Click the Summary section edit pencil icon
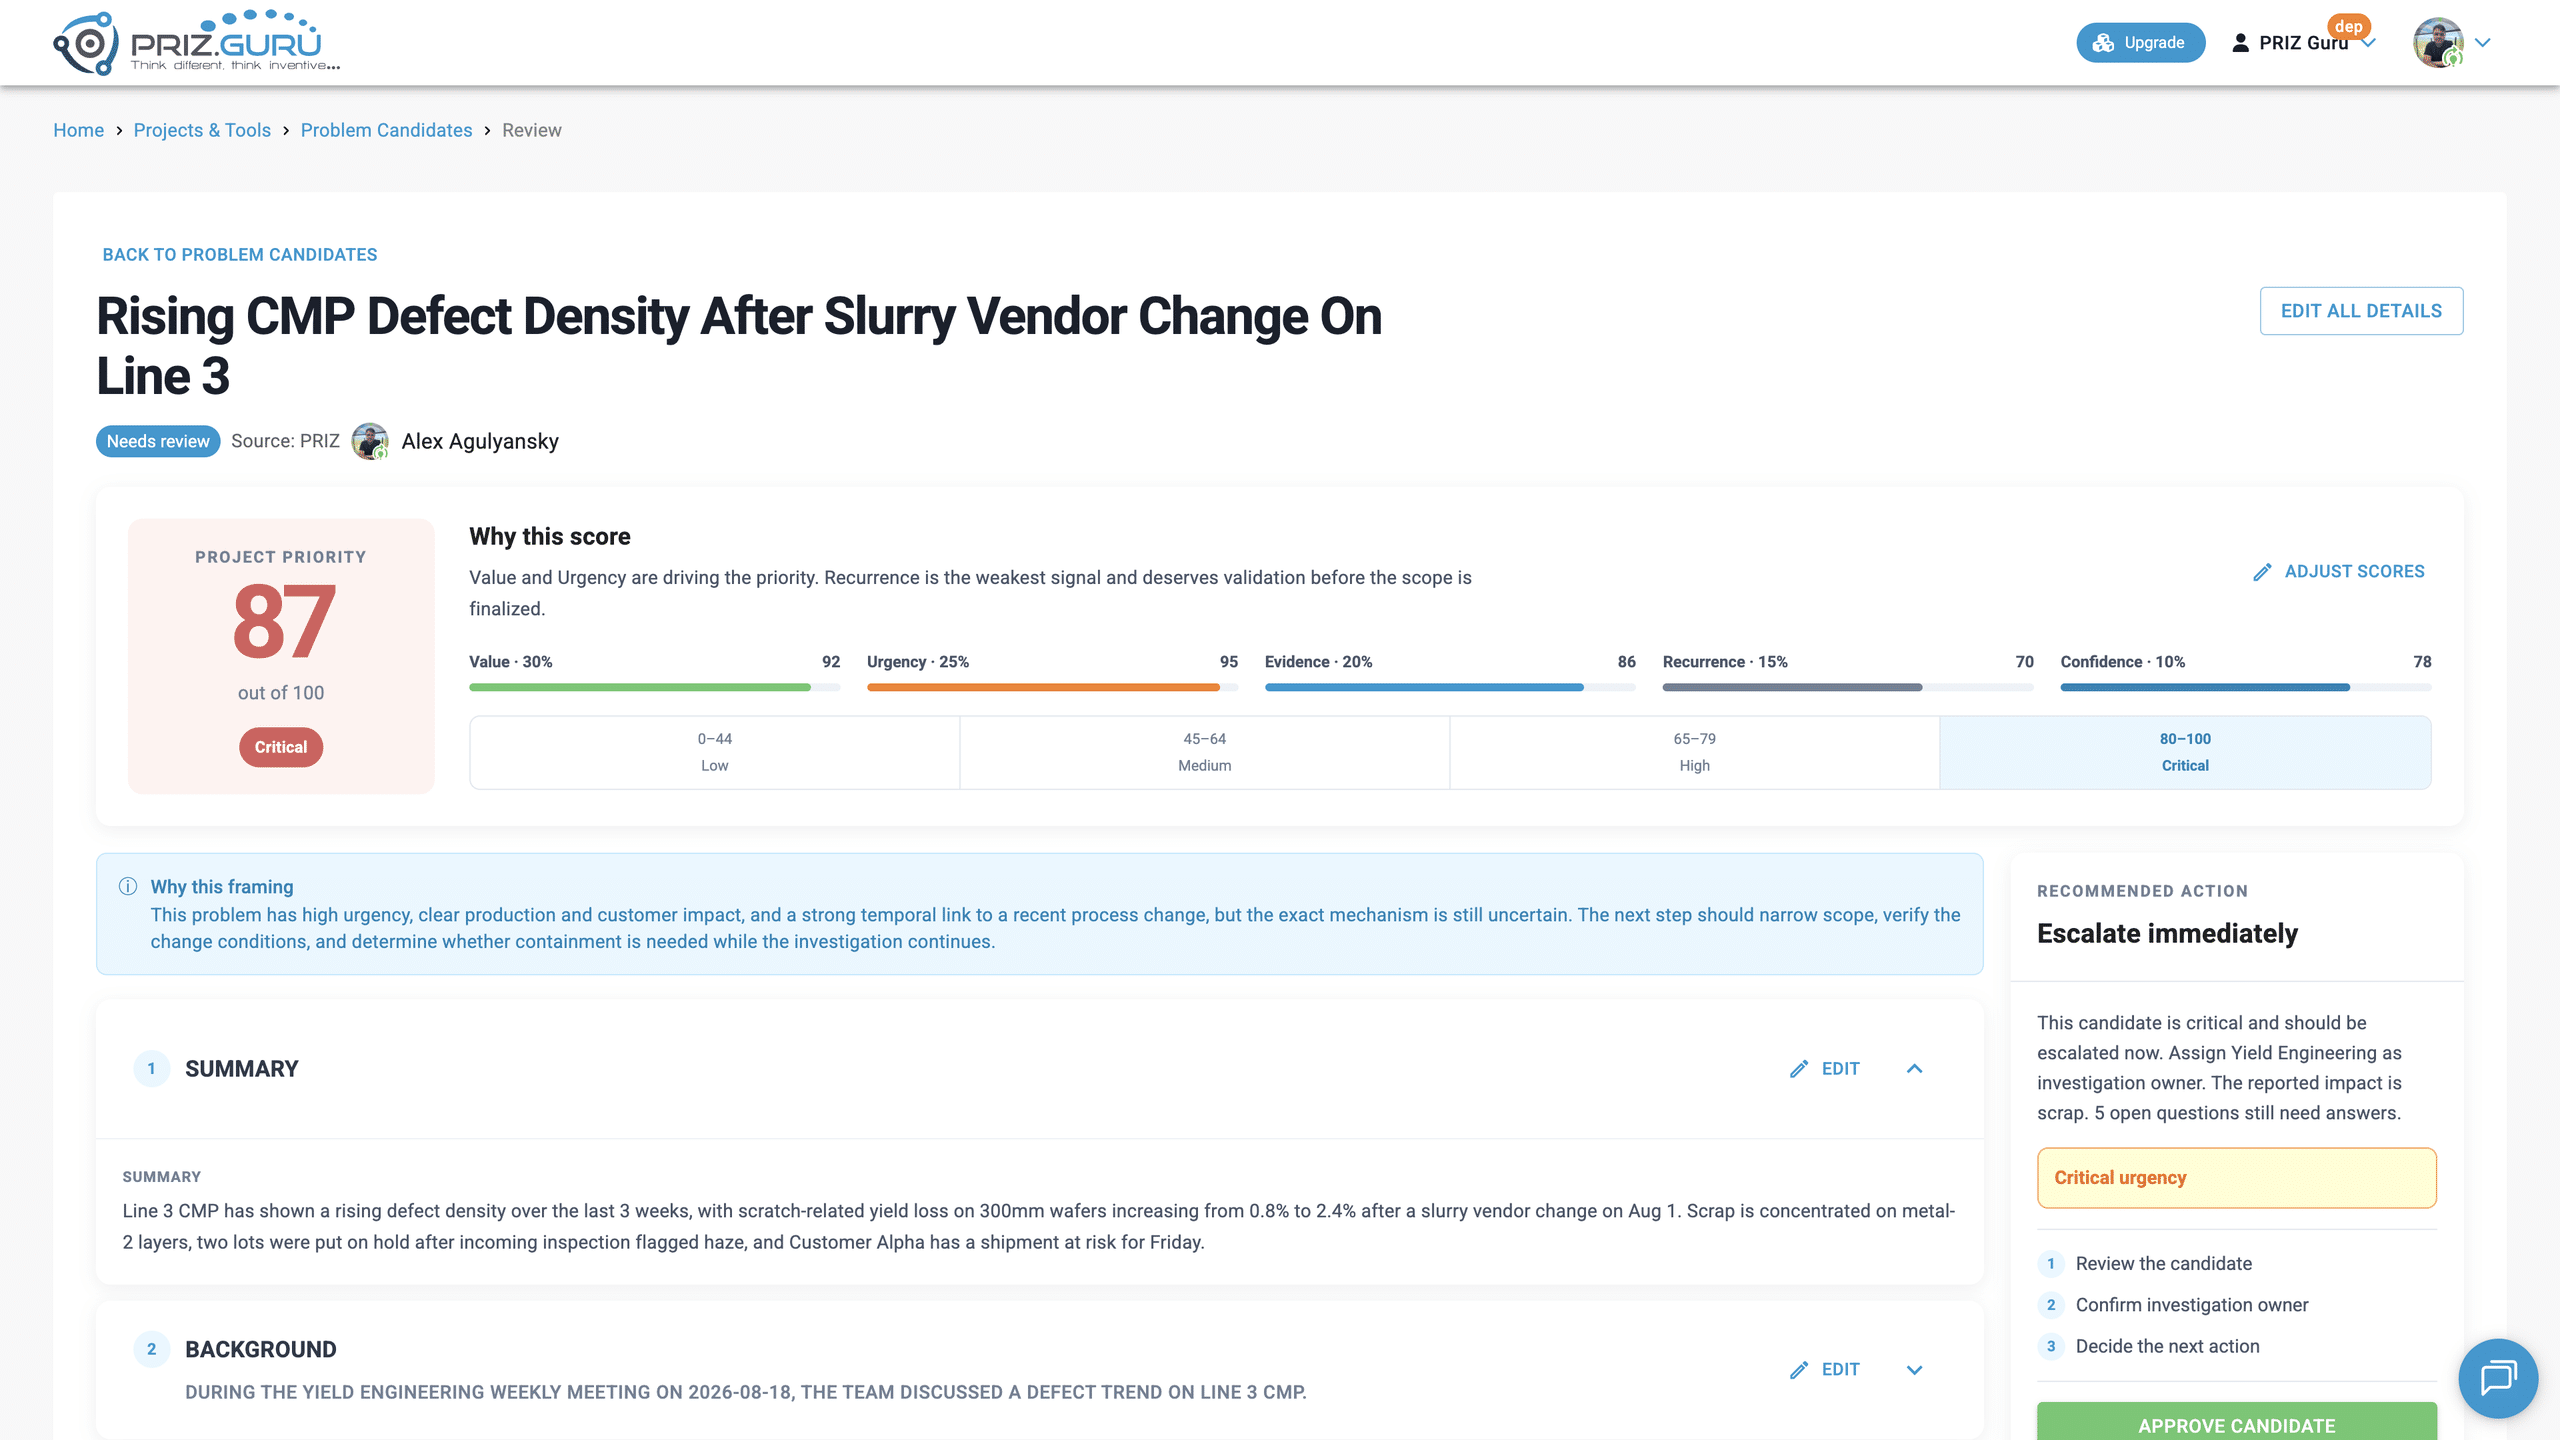 pos(1799,1069)
